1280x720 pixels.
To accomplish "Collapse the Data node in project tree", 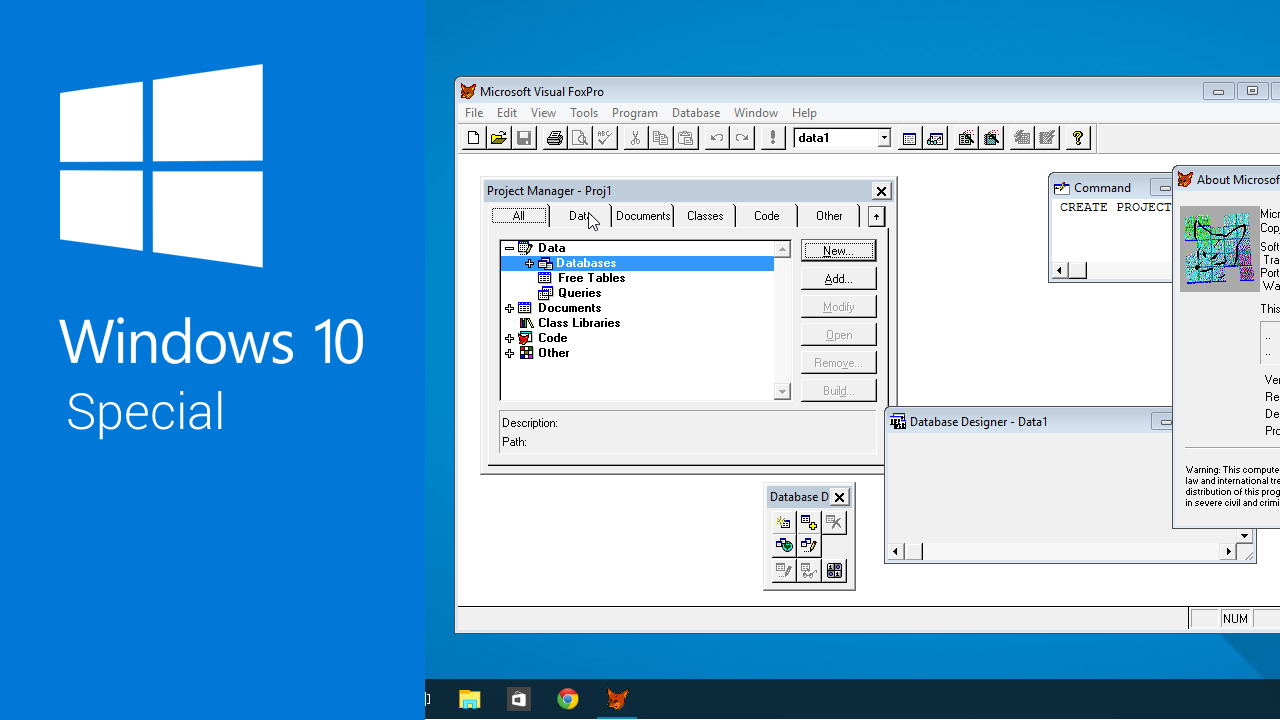I will [510, 248].
